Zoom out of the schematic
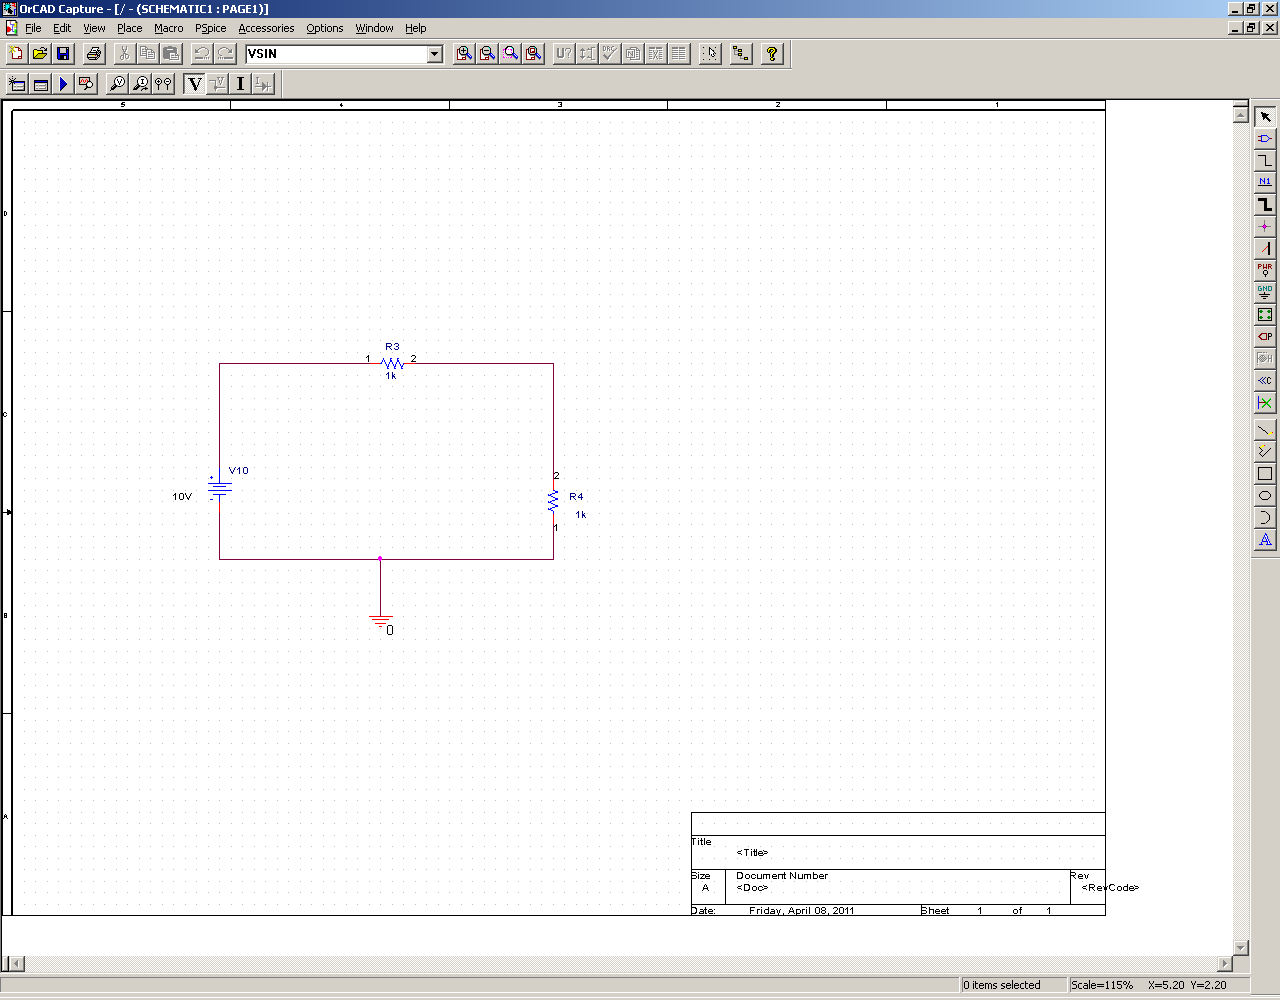This screenshot has width=1280, height=1000. (487, 54)
